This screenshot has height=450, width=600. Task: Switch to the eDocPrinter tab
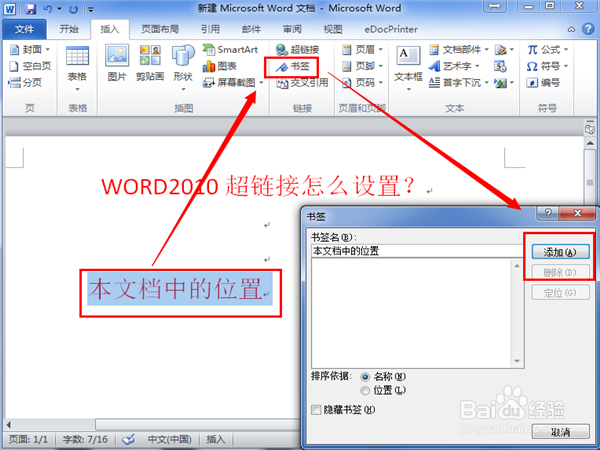(x=391, y=29)
